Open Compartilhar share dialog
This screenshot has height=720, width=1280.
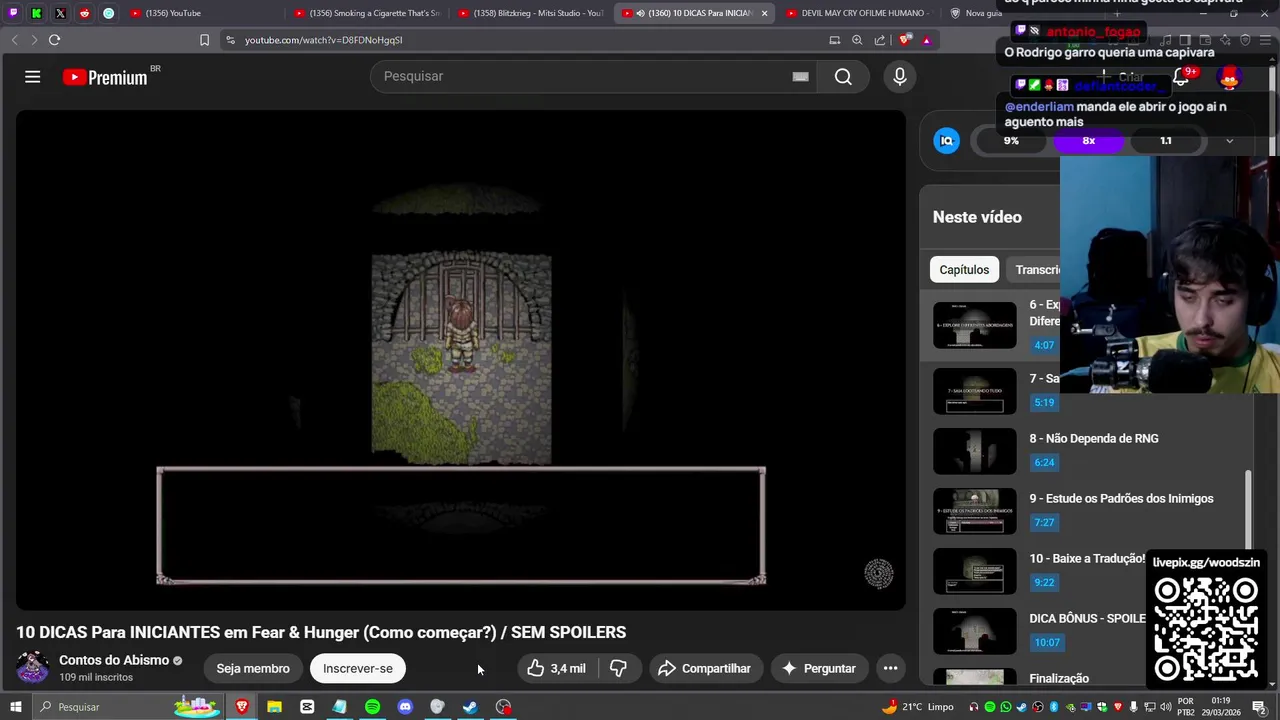pos(705,668)
